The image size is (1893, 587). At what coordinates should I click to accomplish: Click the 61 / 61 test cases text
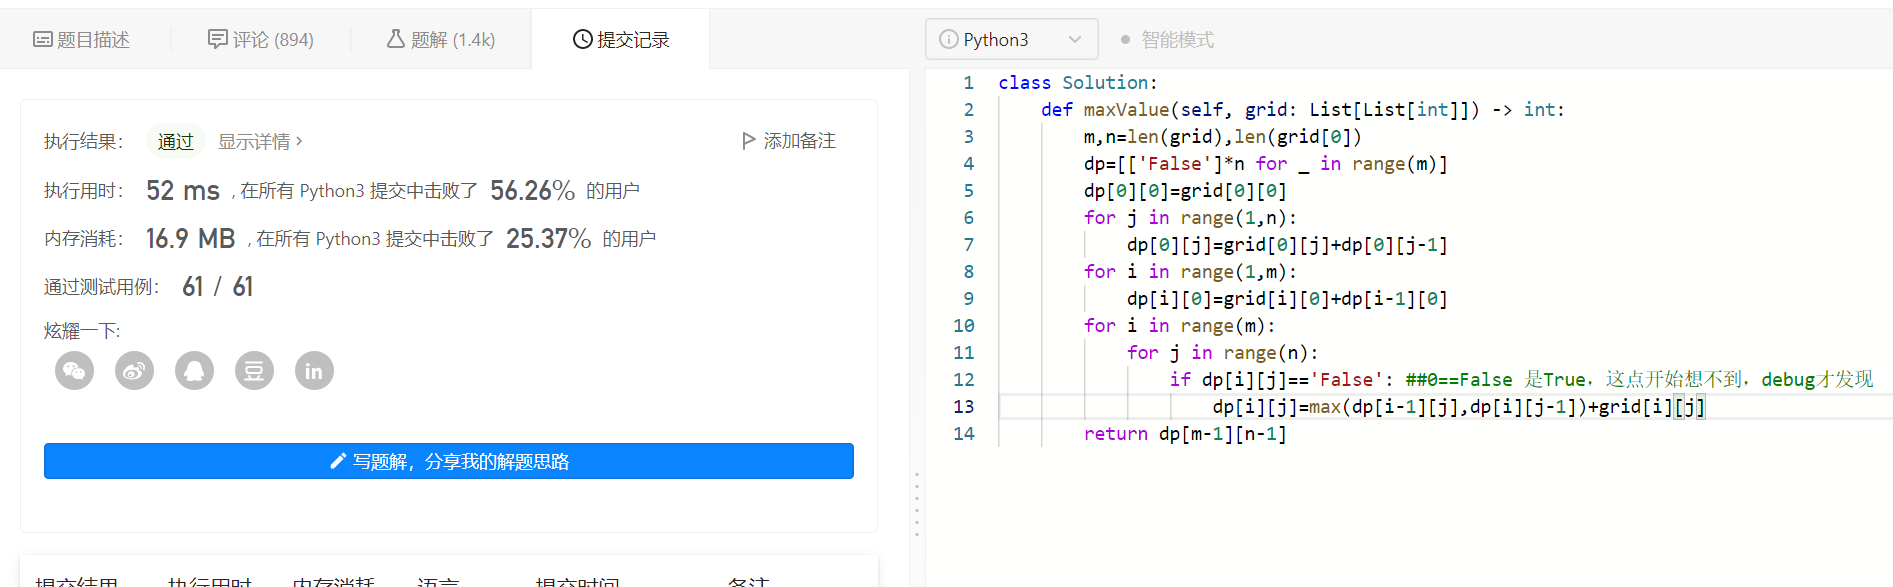[218, 287]
